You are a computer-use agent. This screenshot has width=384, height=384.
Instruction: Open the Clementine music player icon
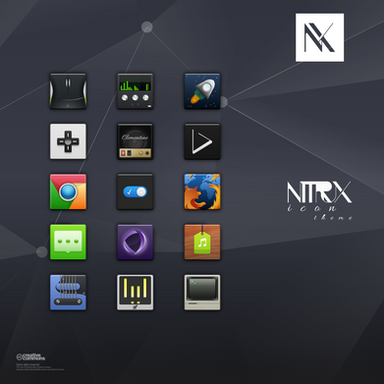pyautogui.click(x=135, y=142)
